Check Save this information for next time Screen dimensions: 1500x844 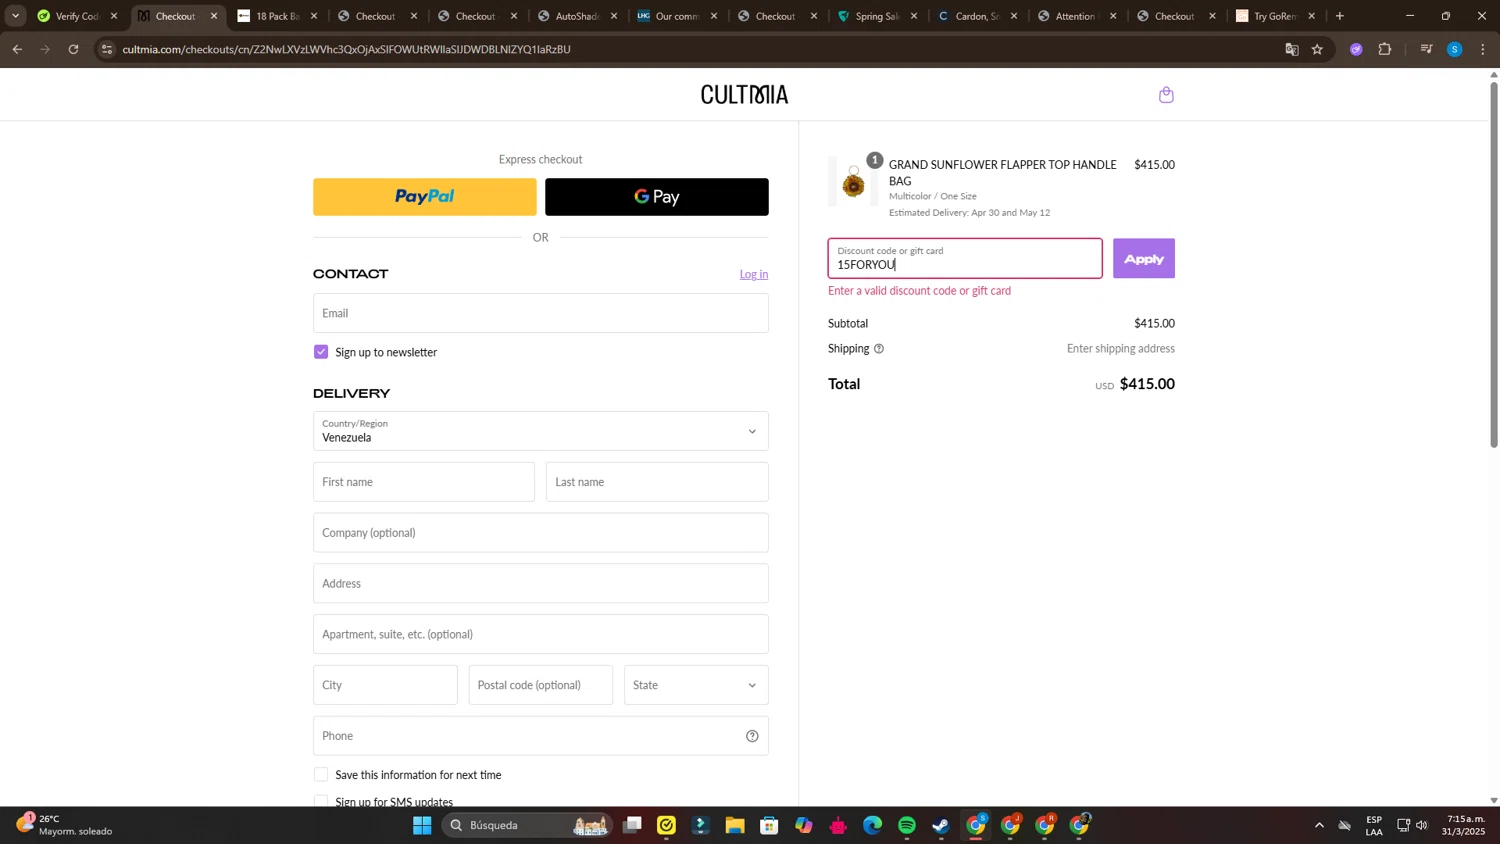tap(321, 775)
